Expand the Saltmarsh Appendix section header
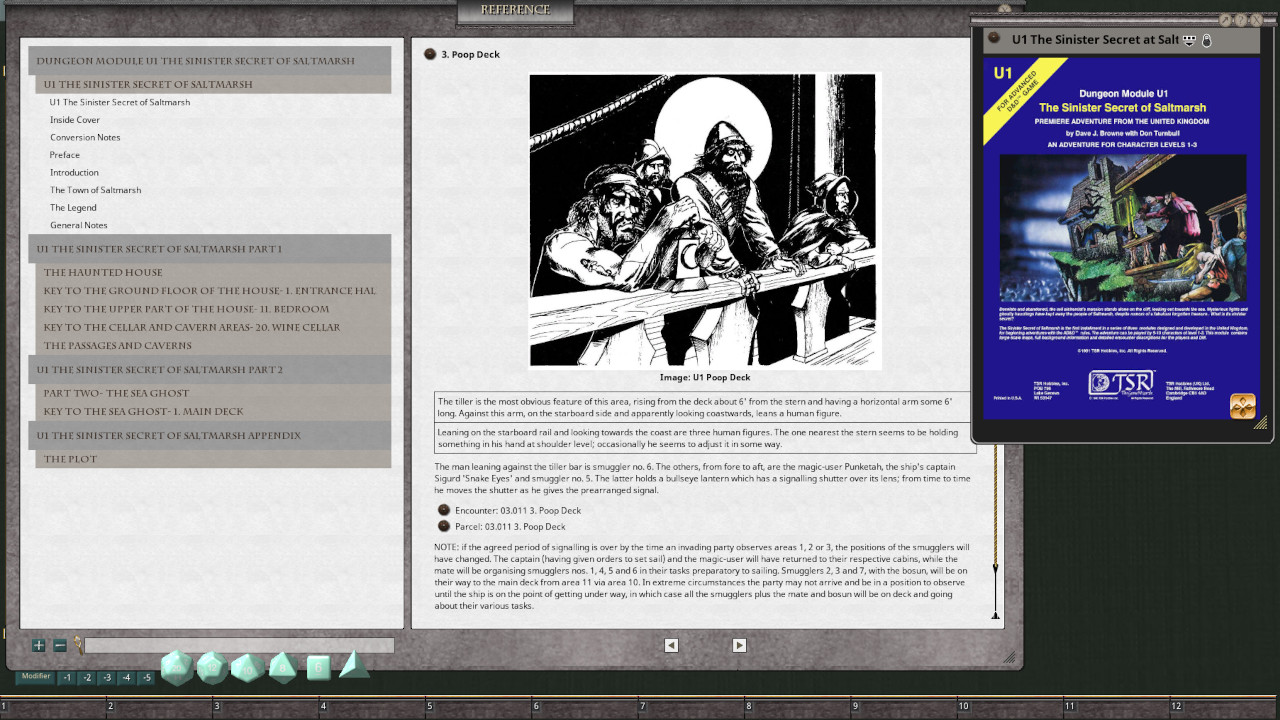1280x720 pixels. click(210, 436)
